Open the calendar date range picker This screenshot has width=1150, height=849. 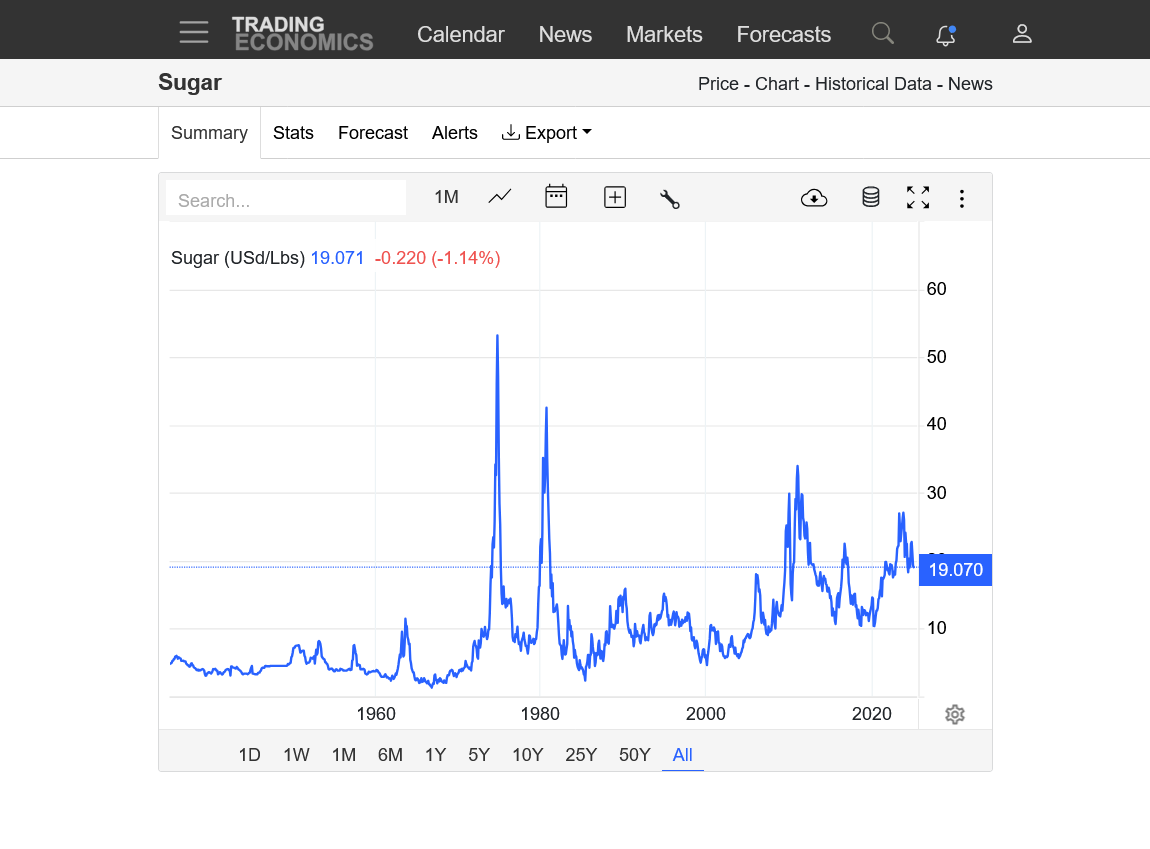(x=556, y=197)
